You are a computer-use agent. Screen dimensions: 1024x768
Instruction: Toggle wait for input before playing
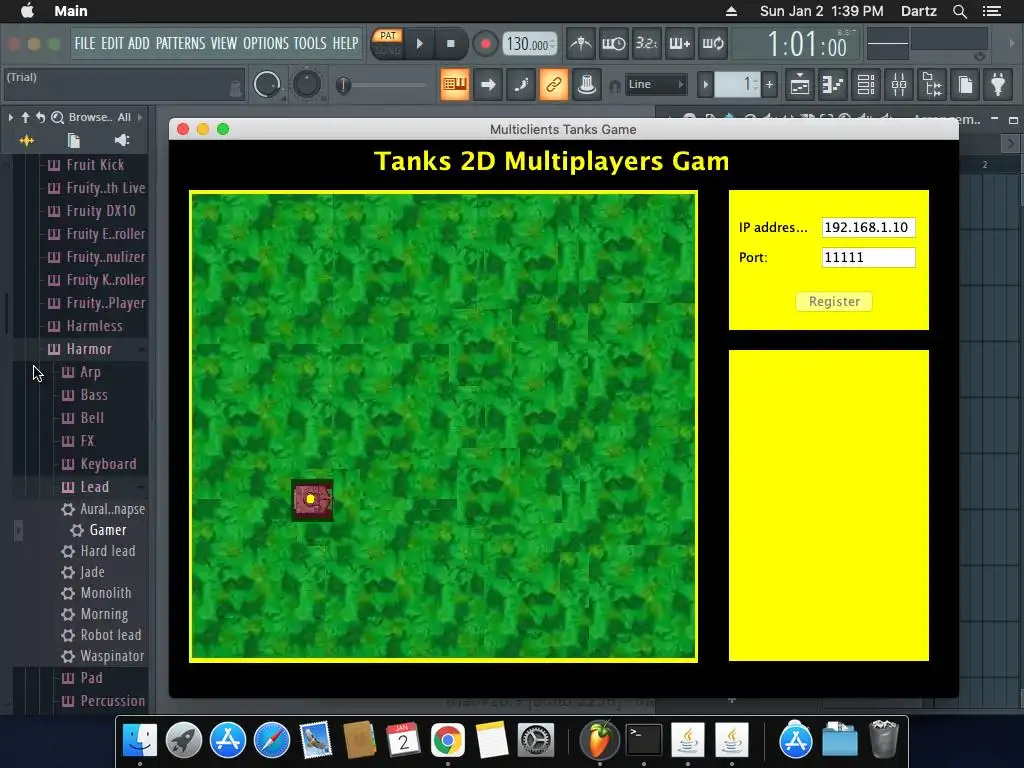point(613,44)
